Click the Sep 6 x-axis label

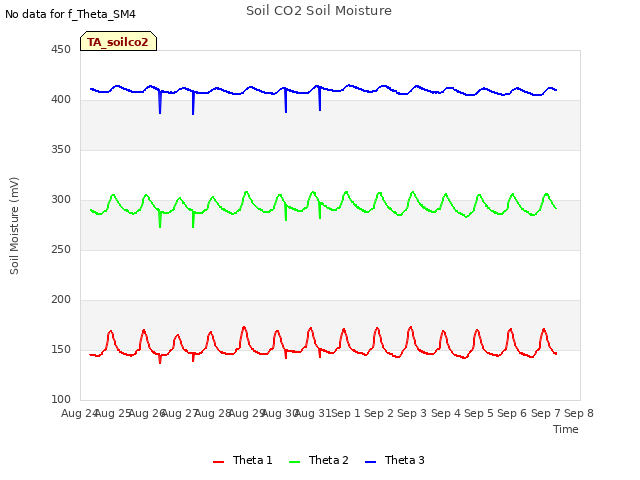[x=512, y=413]
